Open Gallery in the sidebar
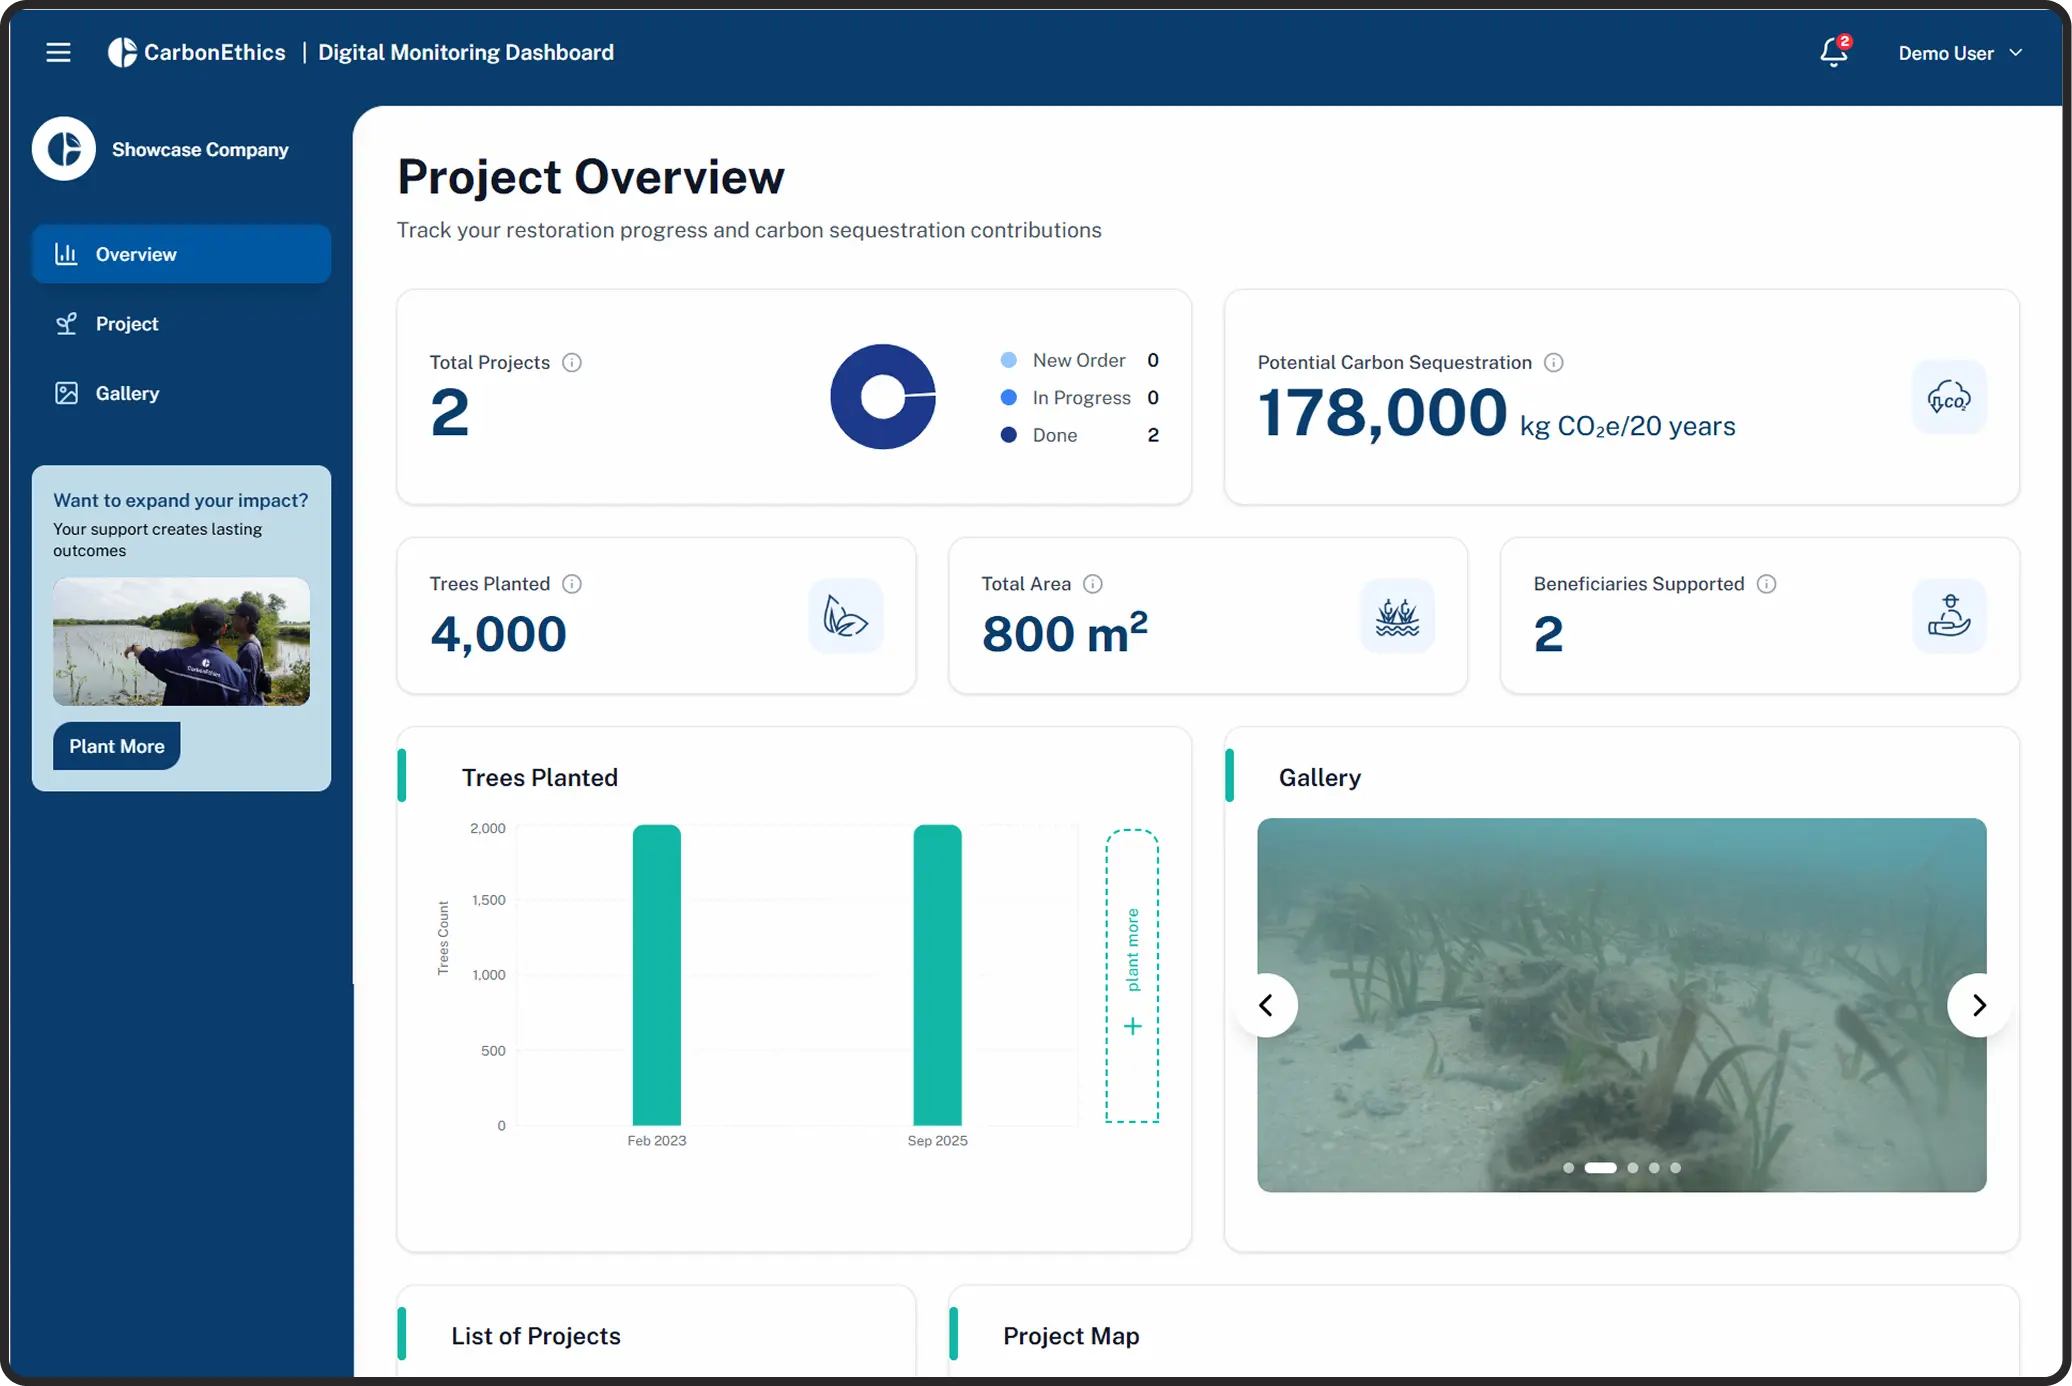The height and width of the screenshot is (1386, 2072). (181, 393)
